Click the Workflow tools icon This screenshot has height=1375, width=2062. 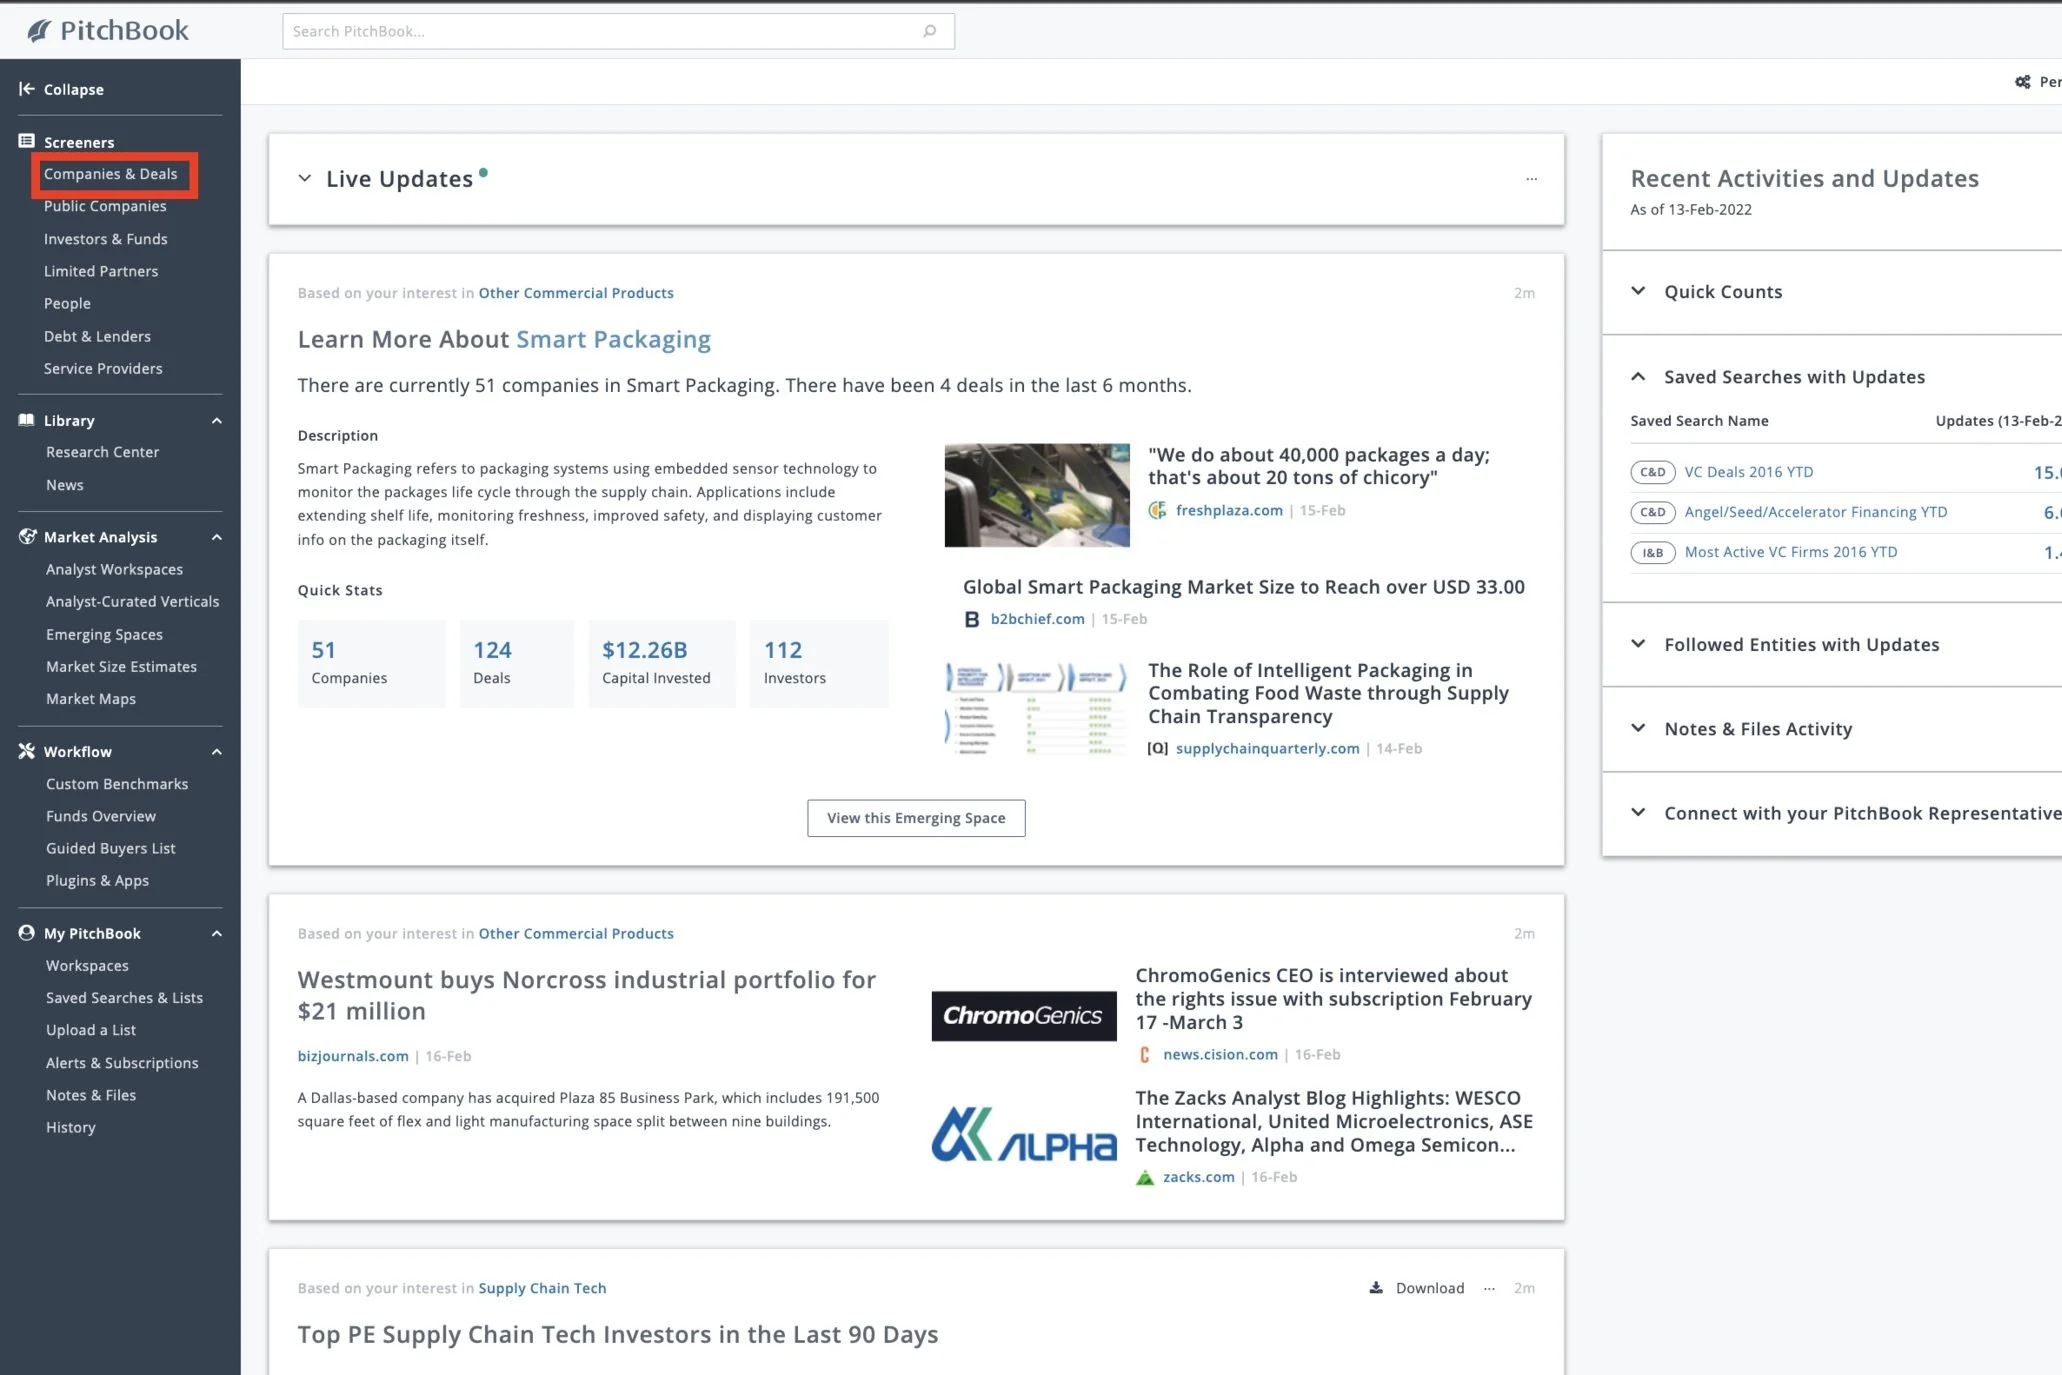click(x=27, y=751)
